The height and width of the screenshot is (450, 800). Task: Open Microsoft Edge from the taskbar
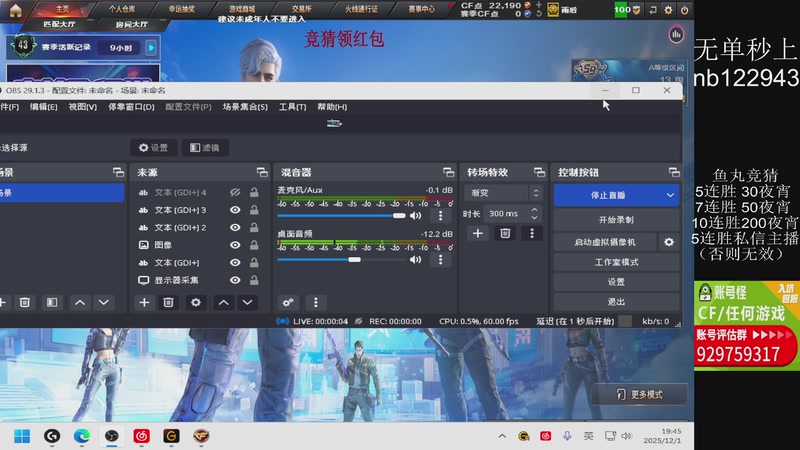(82, 436)
